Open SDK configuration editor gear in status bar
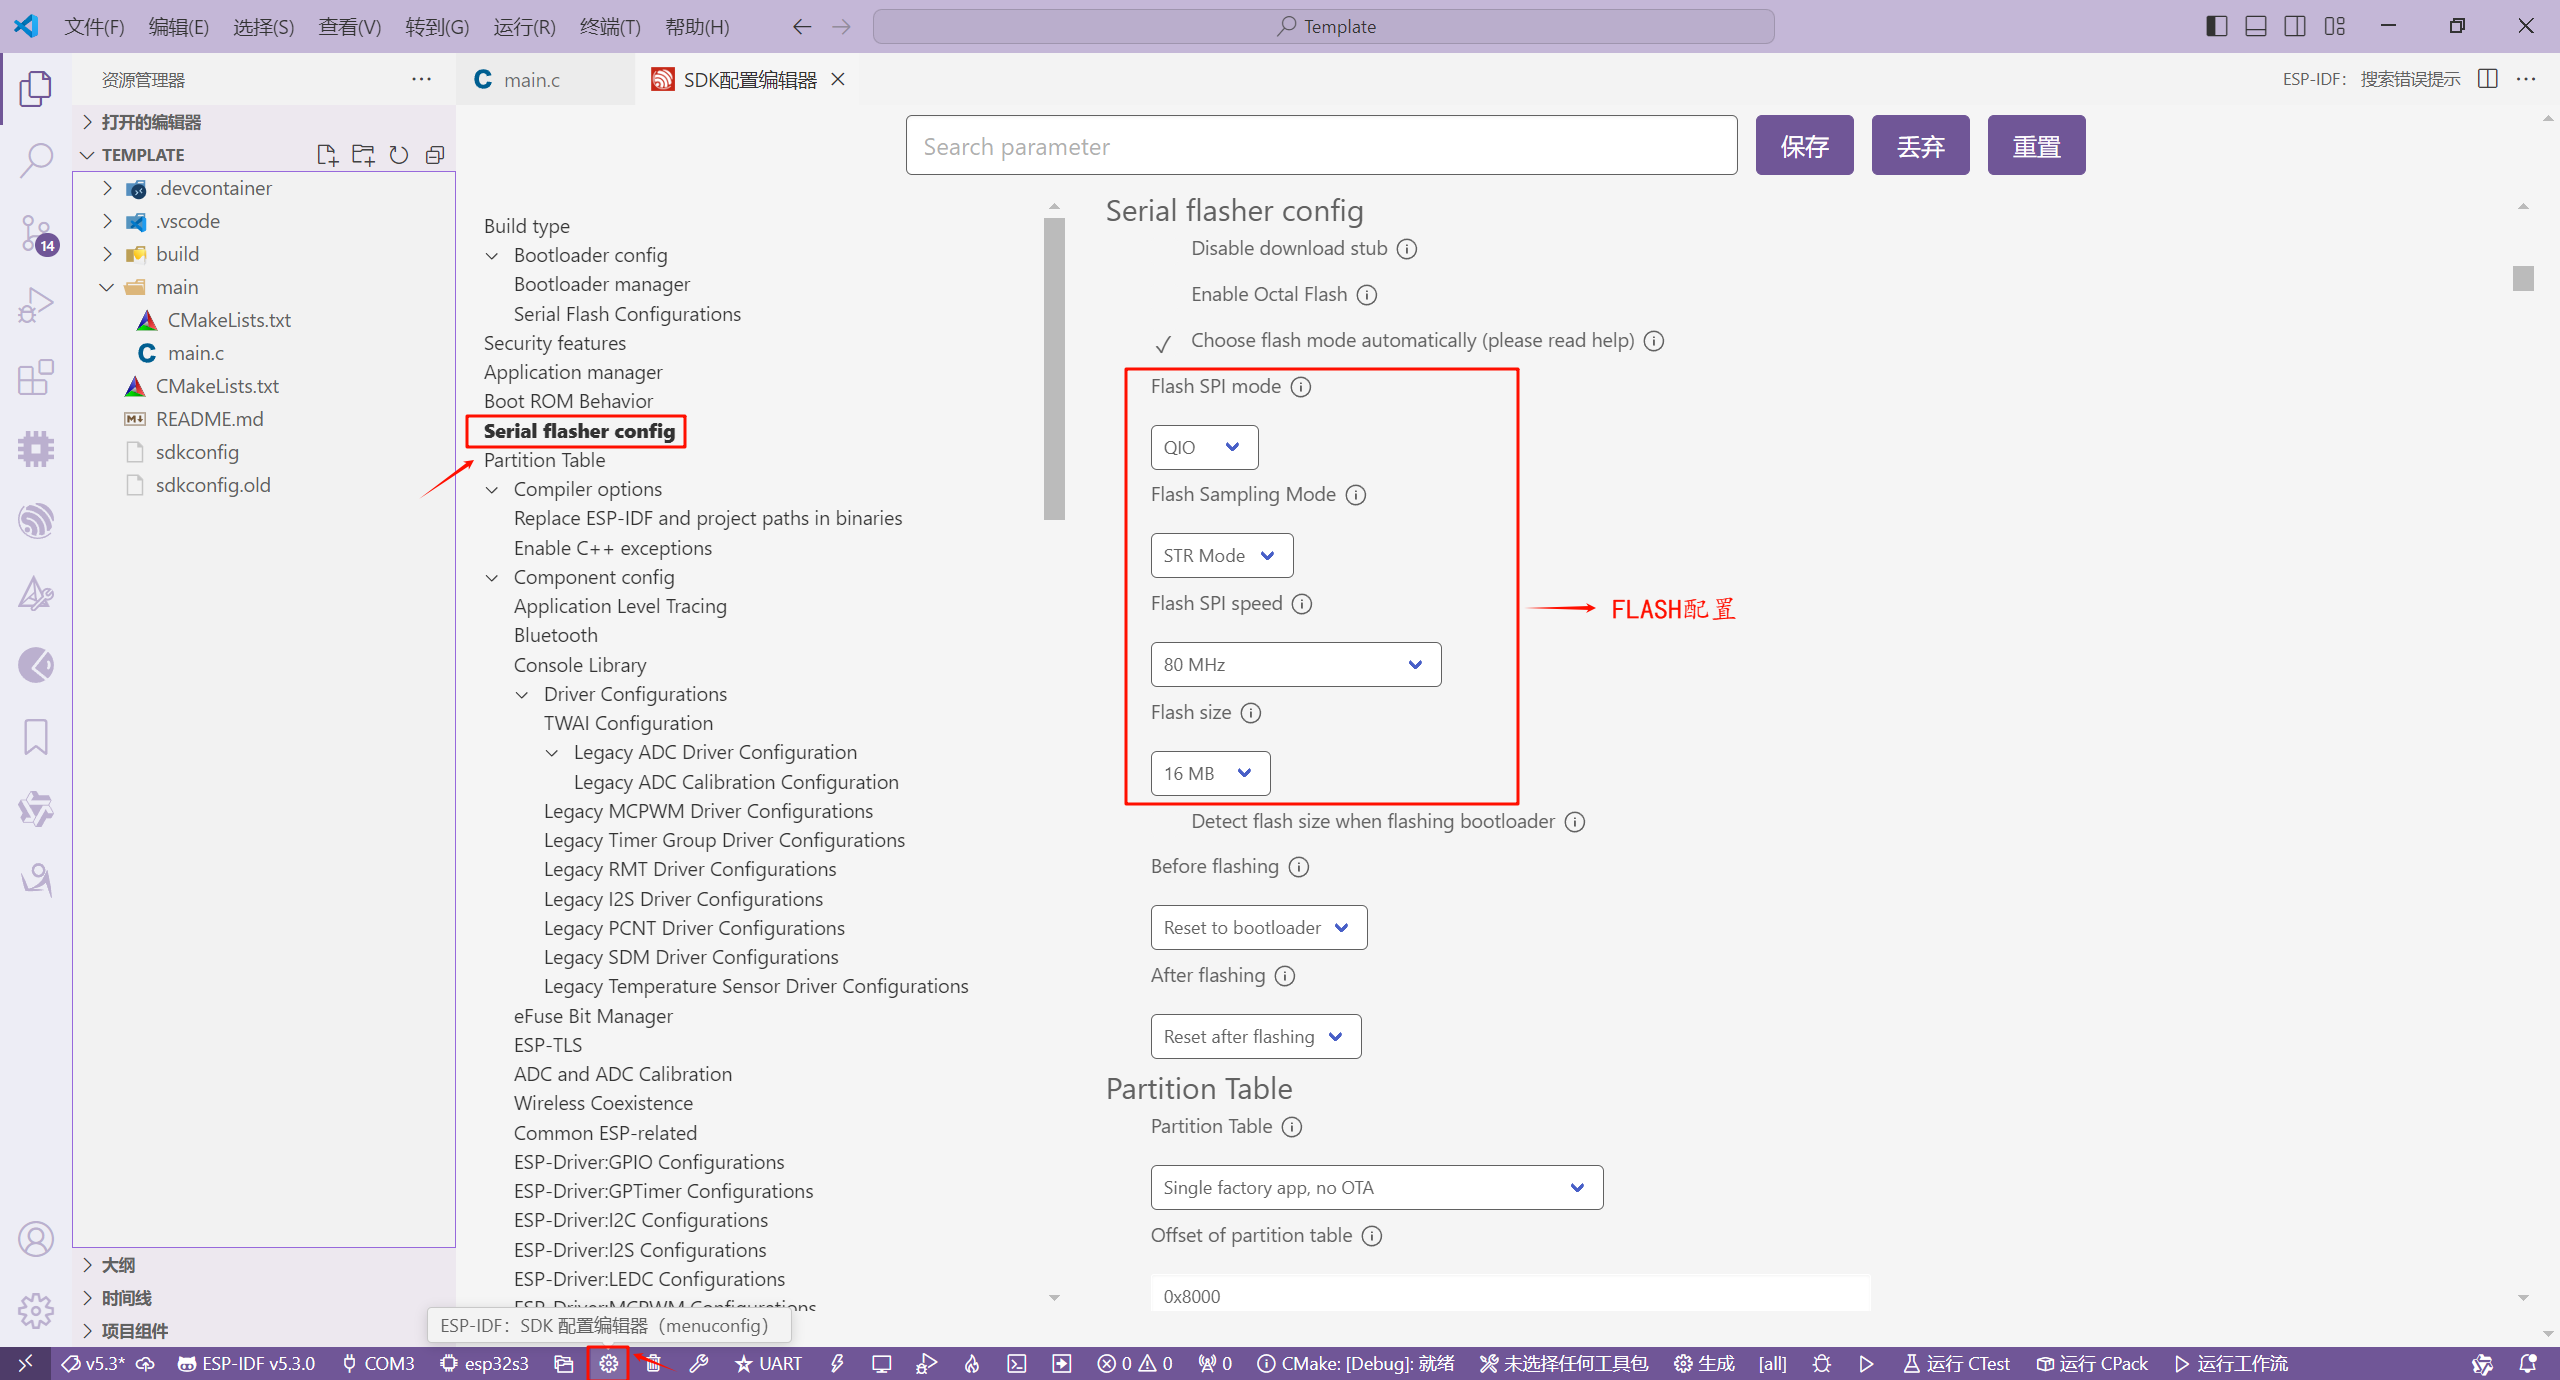 [608, 1363]
